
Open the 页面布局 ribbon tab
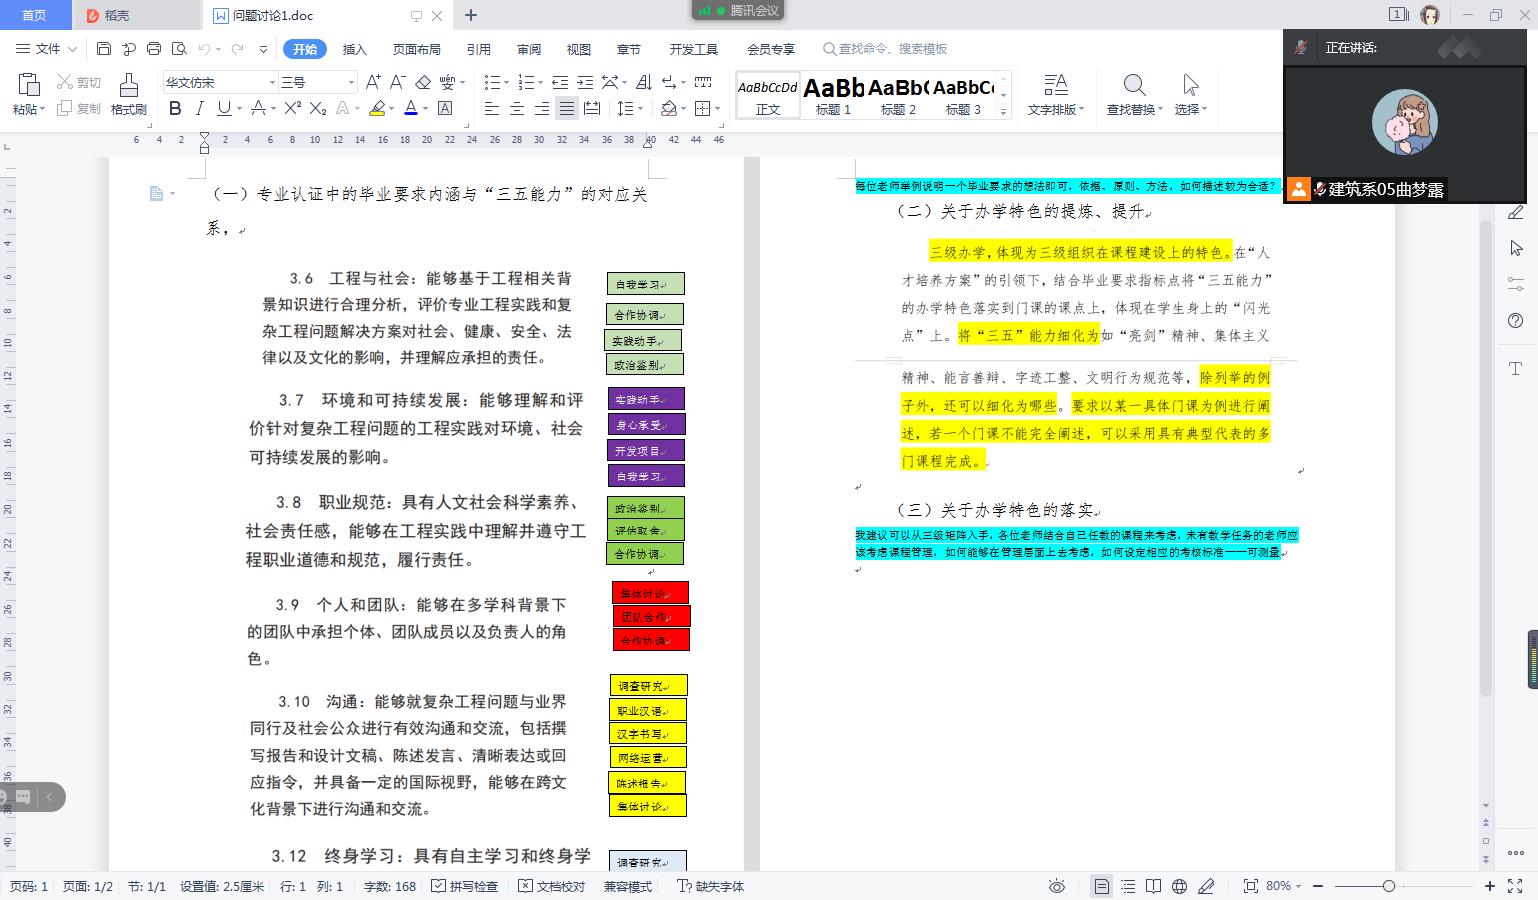[x=416, y=49]
